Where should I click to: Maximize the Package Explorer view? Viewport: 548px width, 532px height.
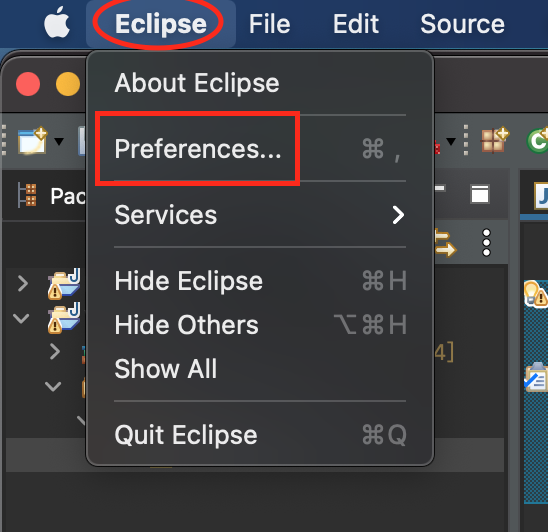point(480,194)
